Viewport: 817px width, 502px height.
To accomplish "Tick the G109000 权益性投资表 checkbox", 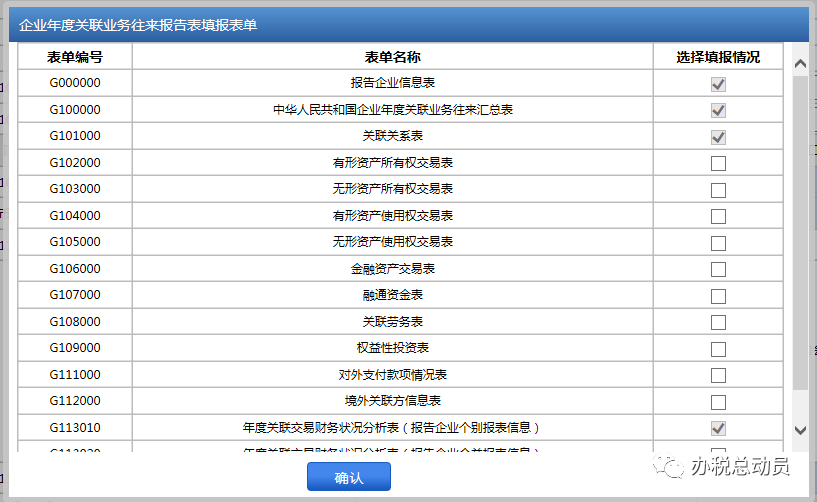I will coord(718,349).
